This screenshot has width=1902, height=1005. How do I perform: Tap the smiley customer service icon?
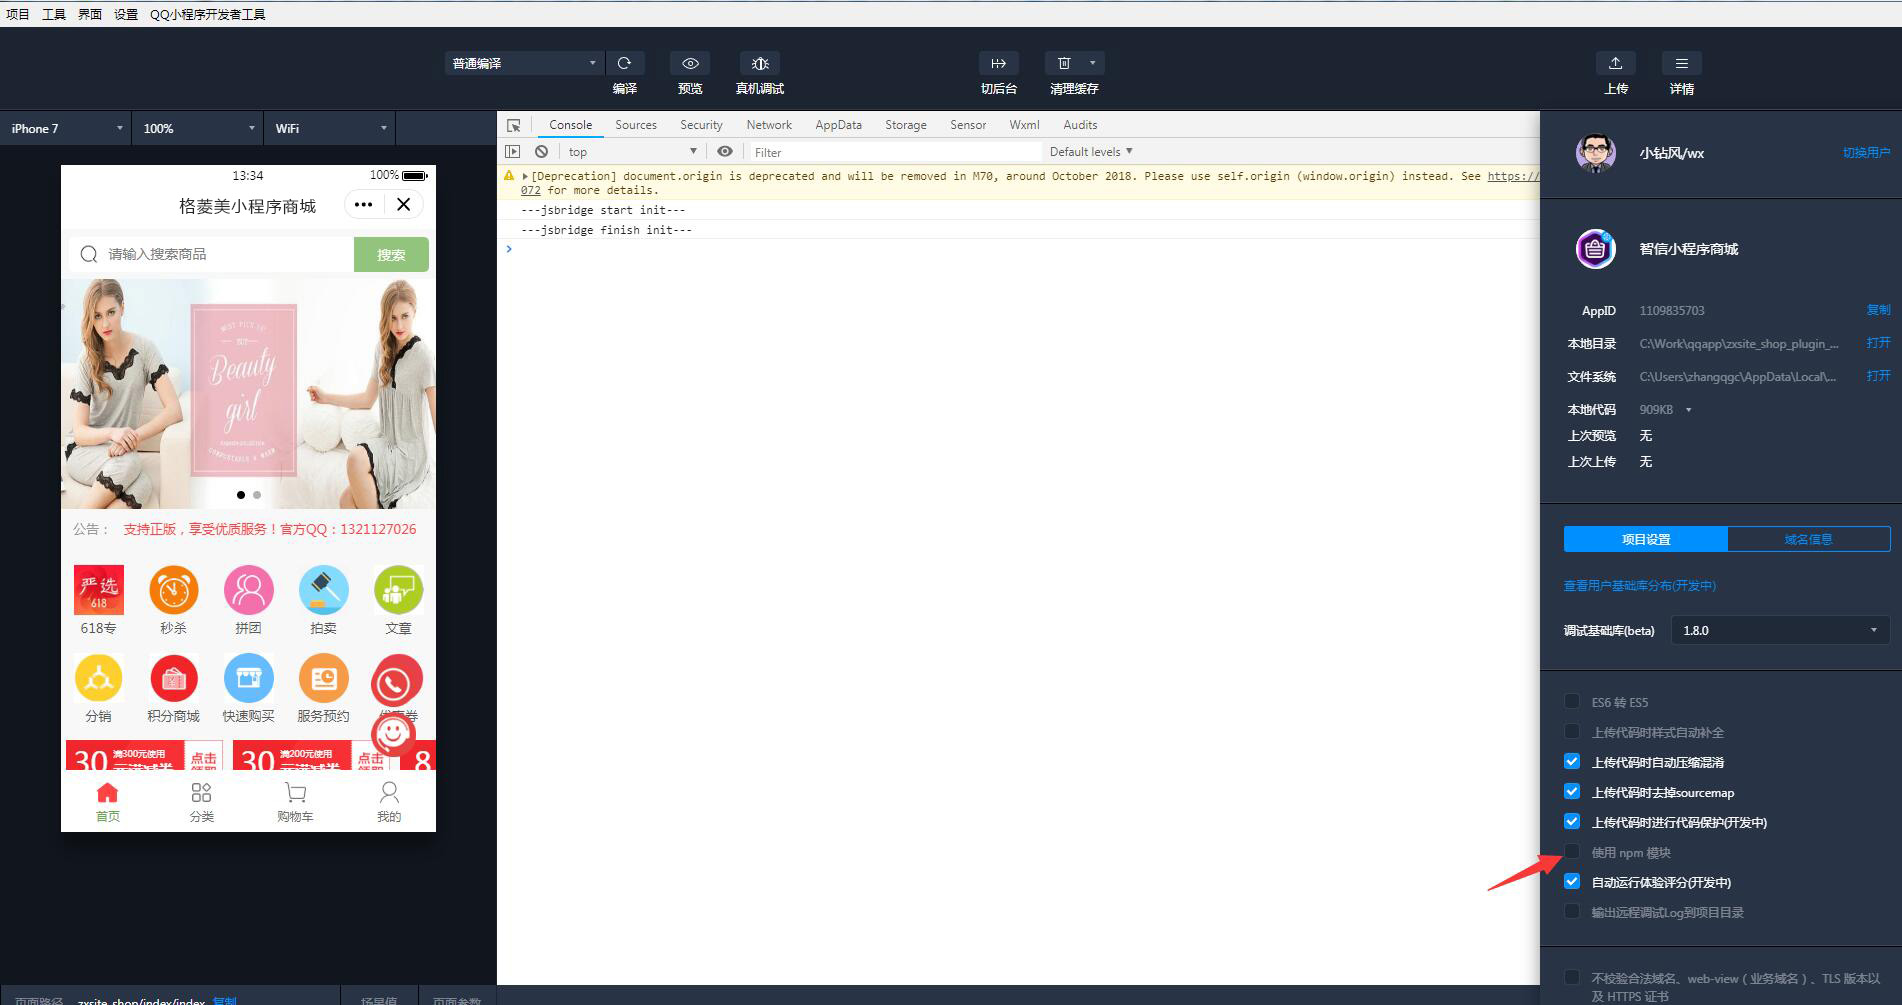pos(393,734)
